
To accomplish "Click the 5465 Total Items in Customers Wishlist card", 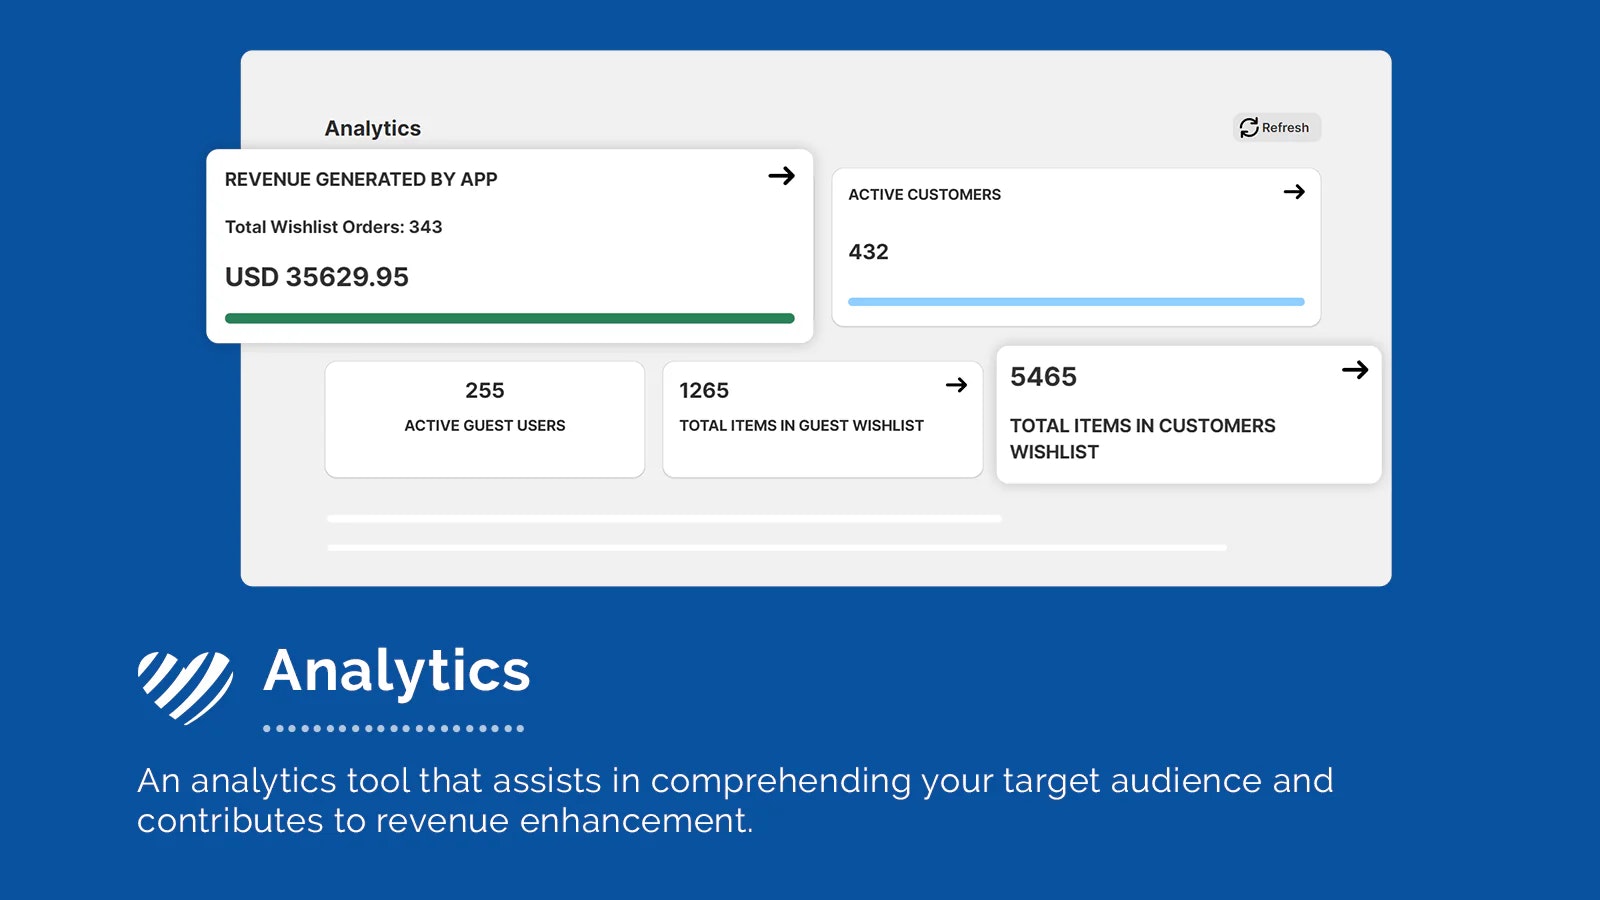I will click(1188, 414).
